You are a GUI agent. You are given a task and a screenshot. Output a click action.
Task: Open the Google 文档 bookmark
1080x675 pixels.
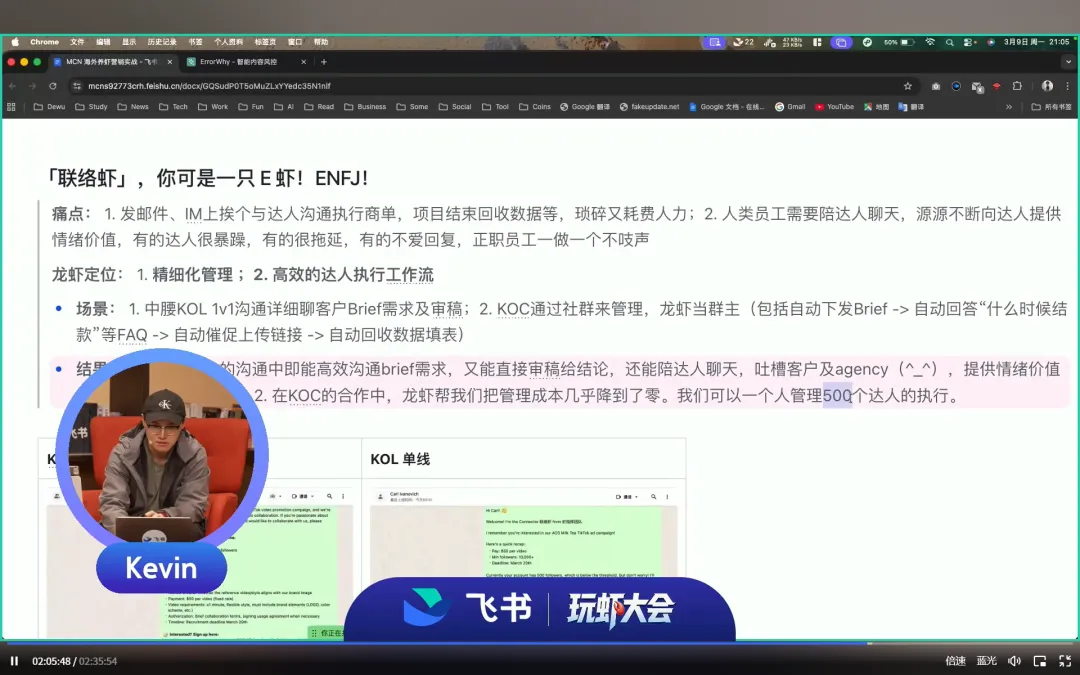point(727,107)
